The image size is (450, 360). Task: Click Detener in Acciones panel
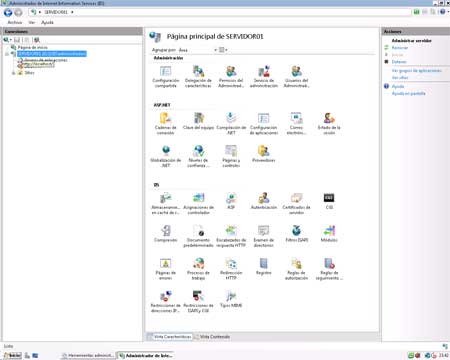coord(399,62)
